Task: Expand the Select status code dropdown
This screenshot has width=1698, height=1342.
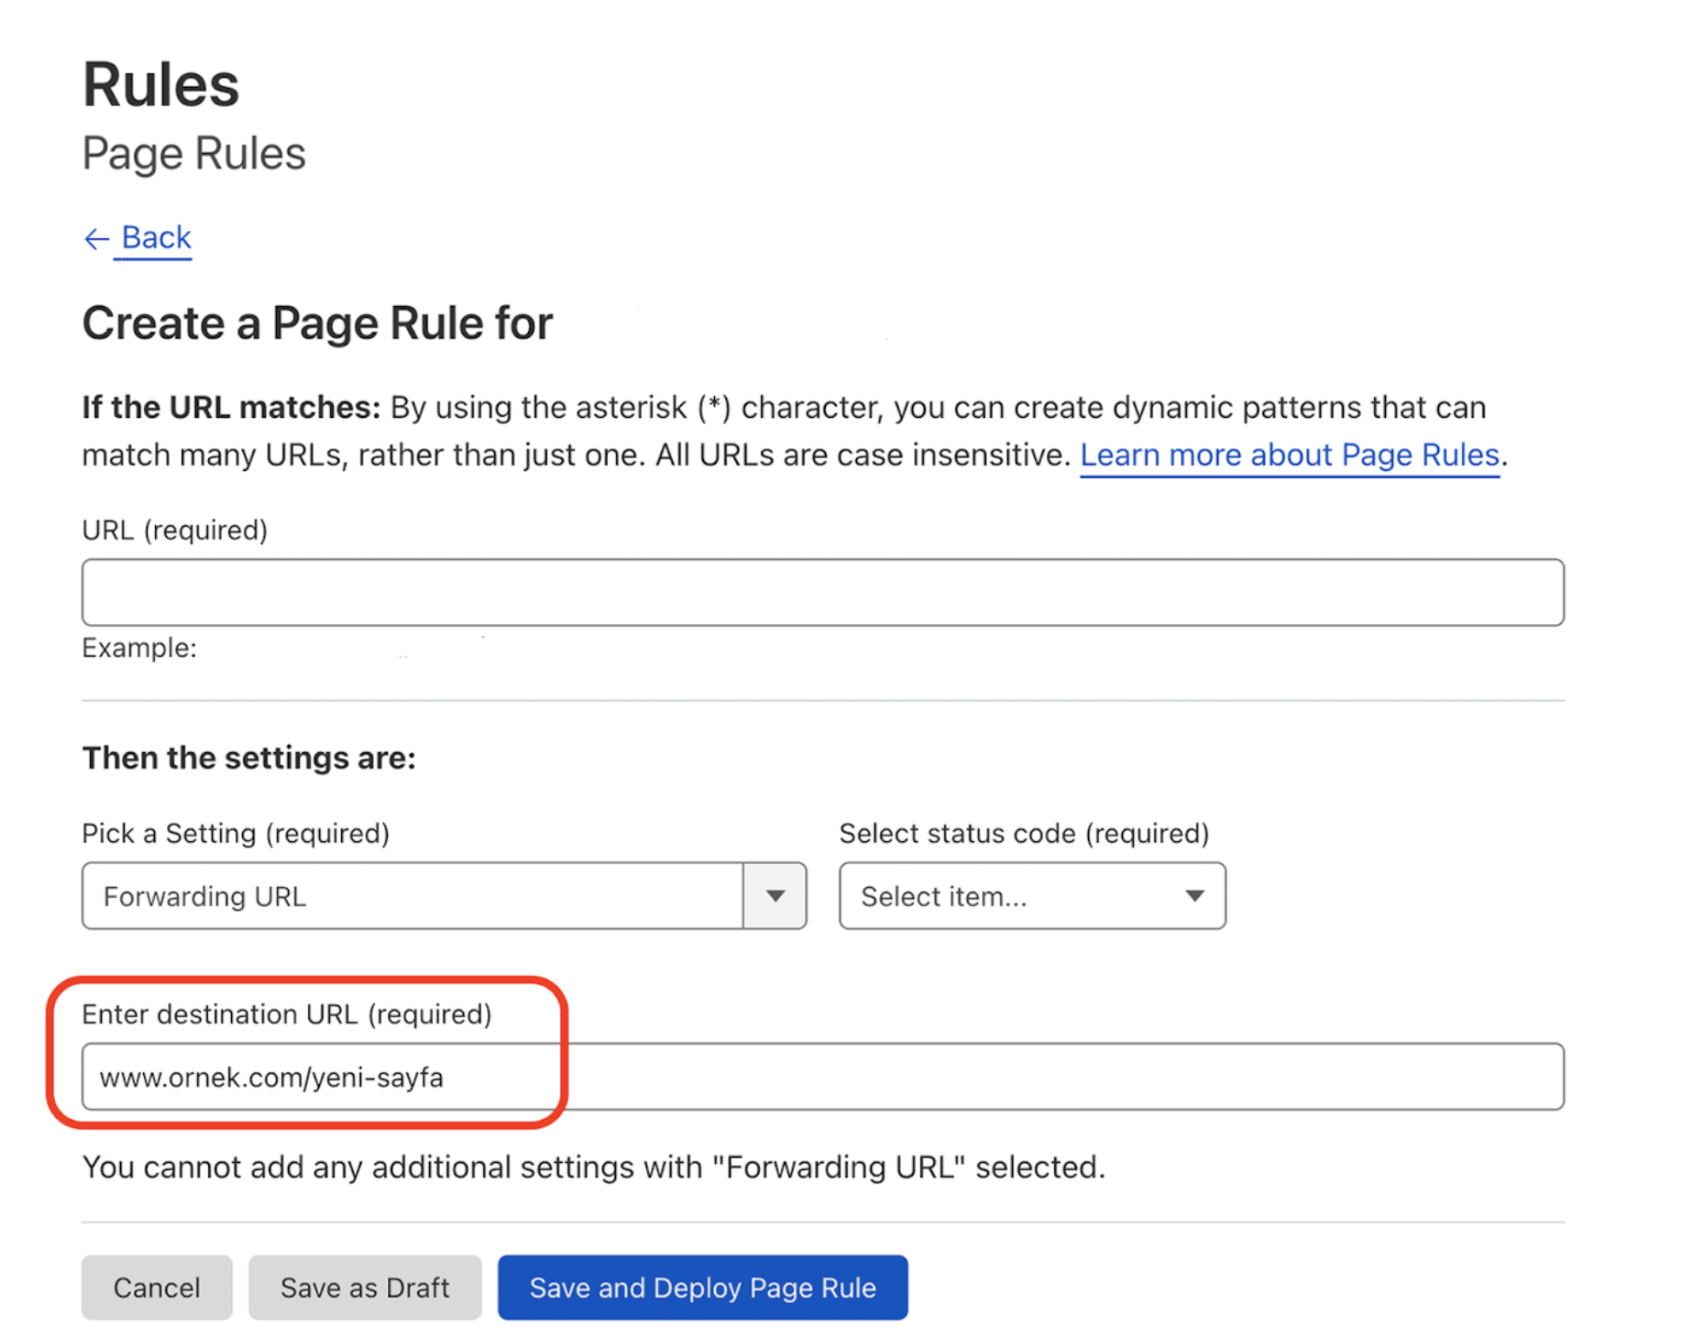Action: 1032,896
